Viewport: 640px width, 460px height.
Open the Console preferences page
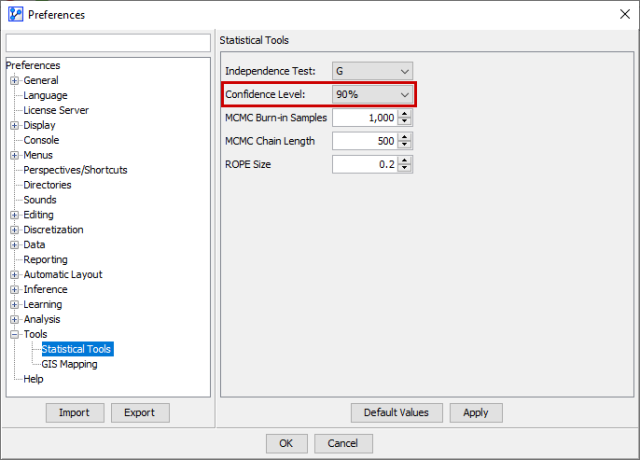coord(41,140)
